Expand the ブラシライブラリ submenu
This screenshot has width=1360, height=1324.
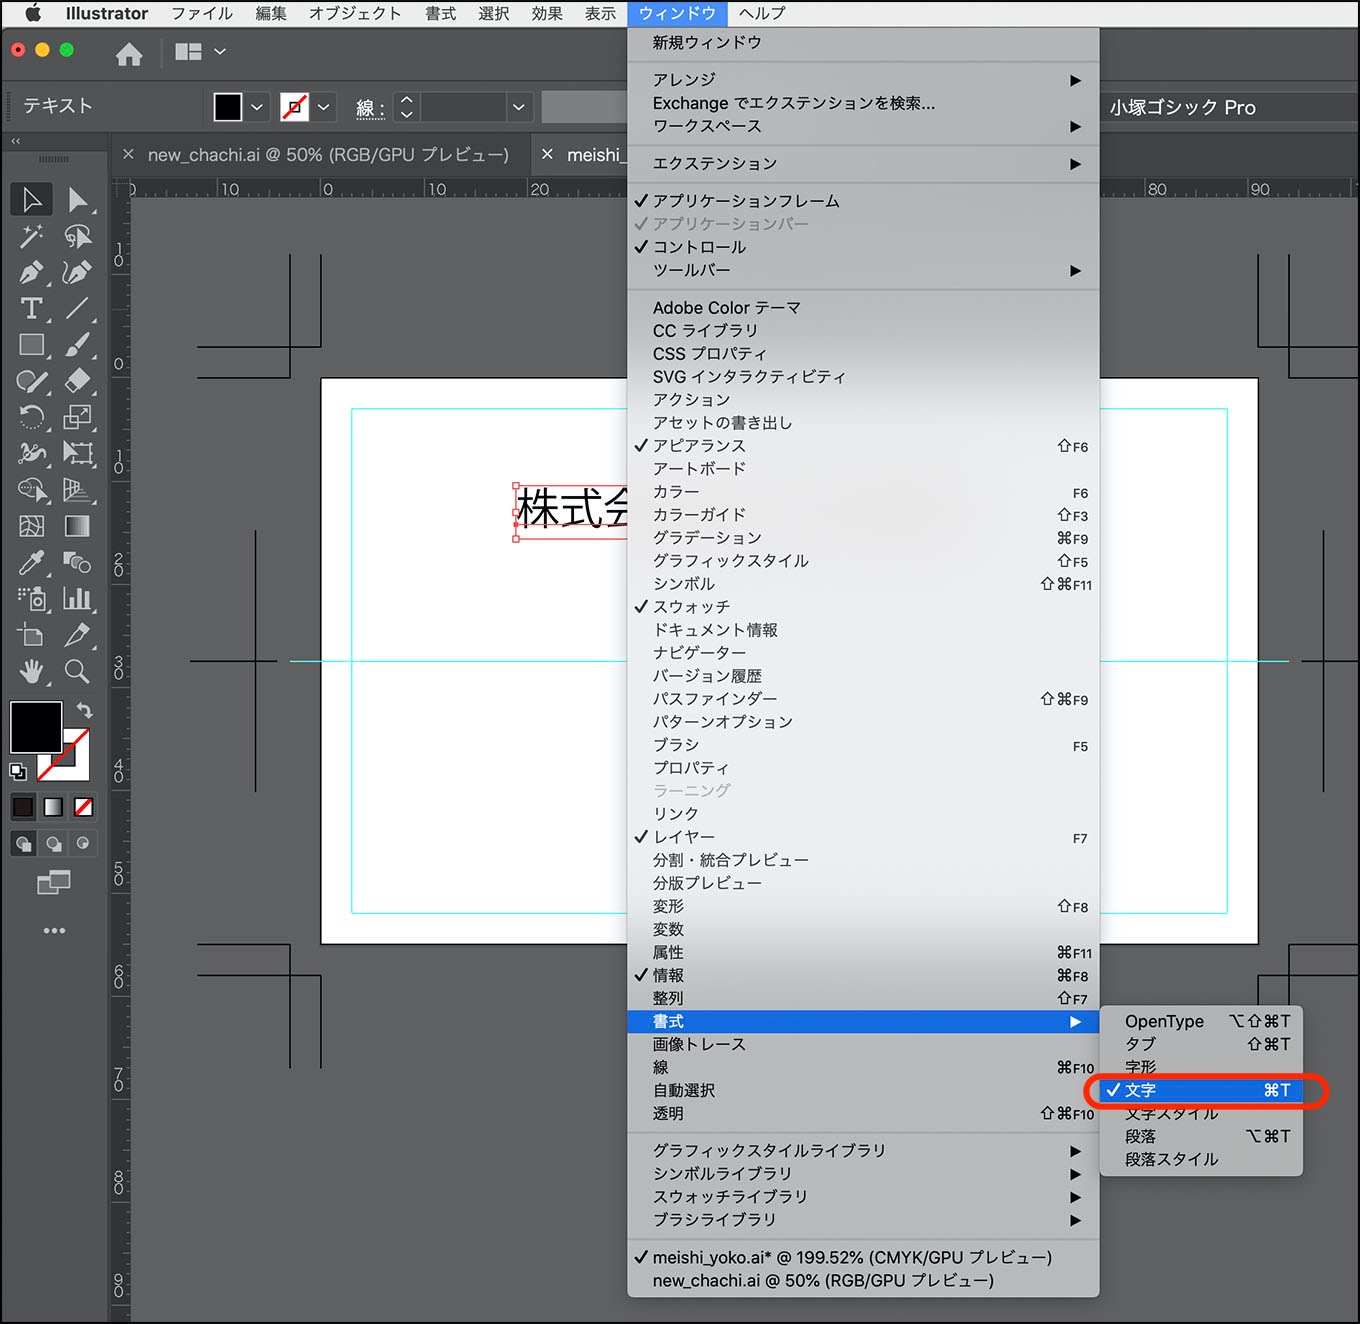coord(863,1220)
